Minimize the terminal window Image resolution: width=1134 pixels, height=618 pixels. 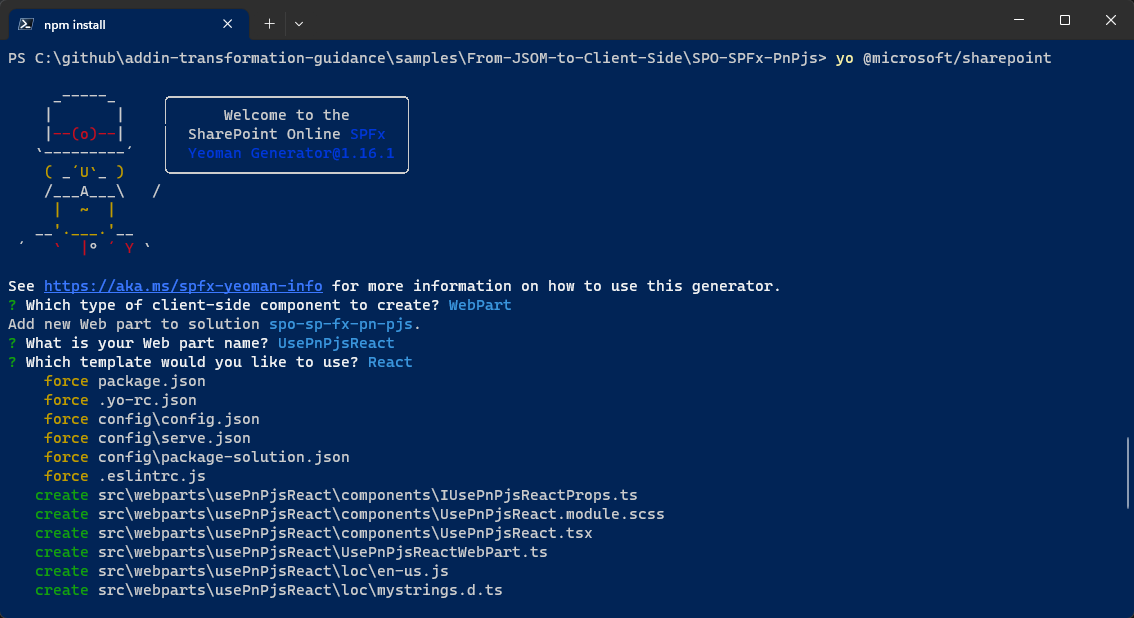pos(1019,20)
